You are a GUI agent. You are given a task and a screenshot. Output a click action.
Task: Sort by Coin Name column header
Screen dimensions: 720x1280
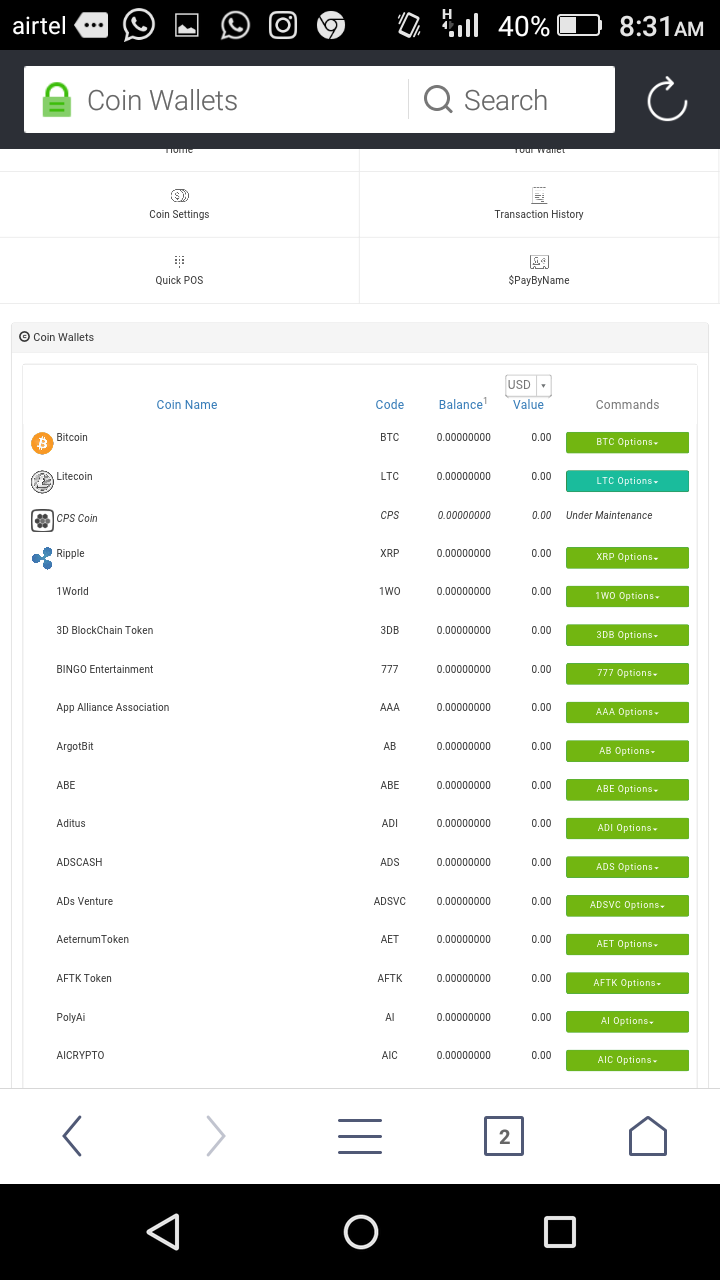(187, 405)
